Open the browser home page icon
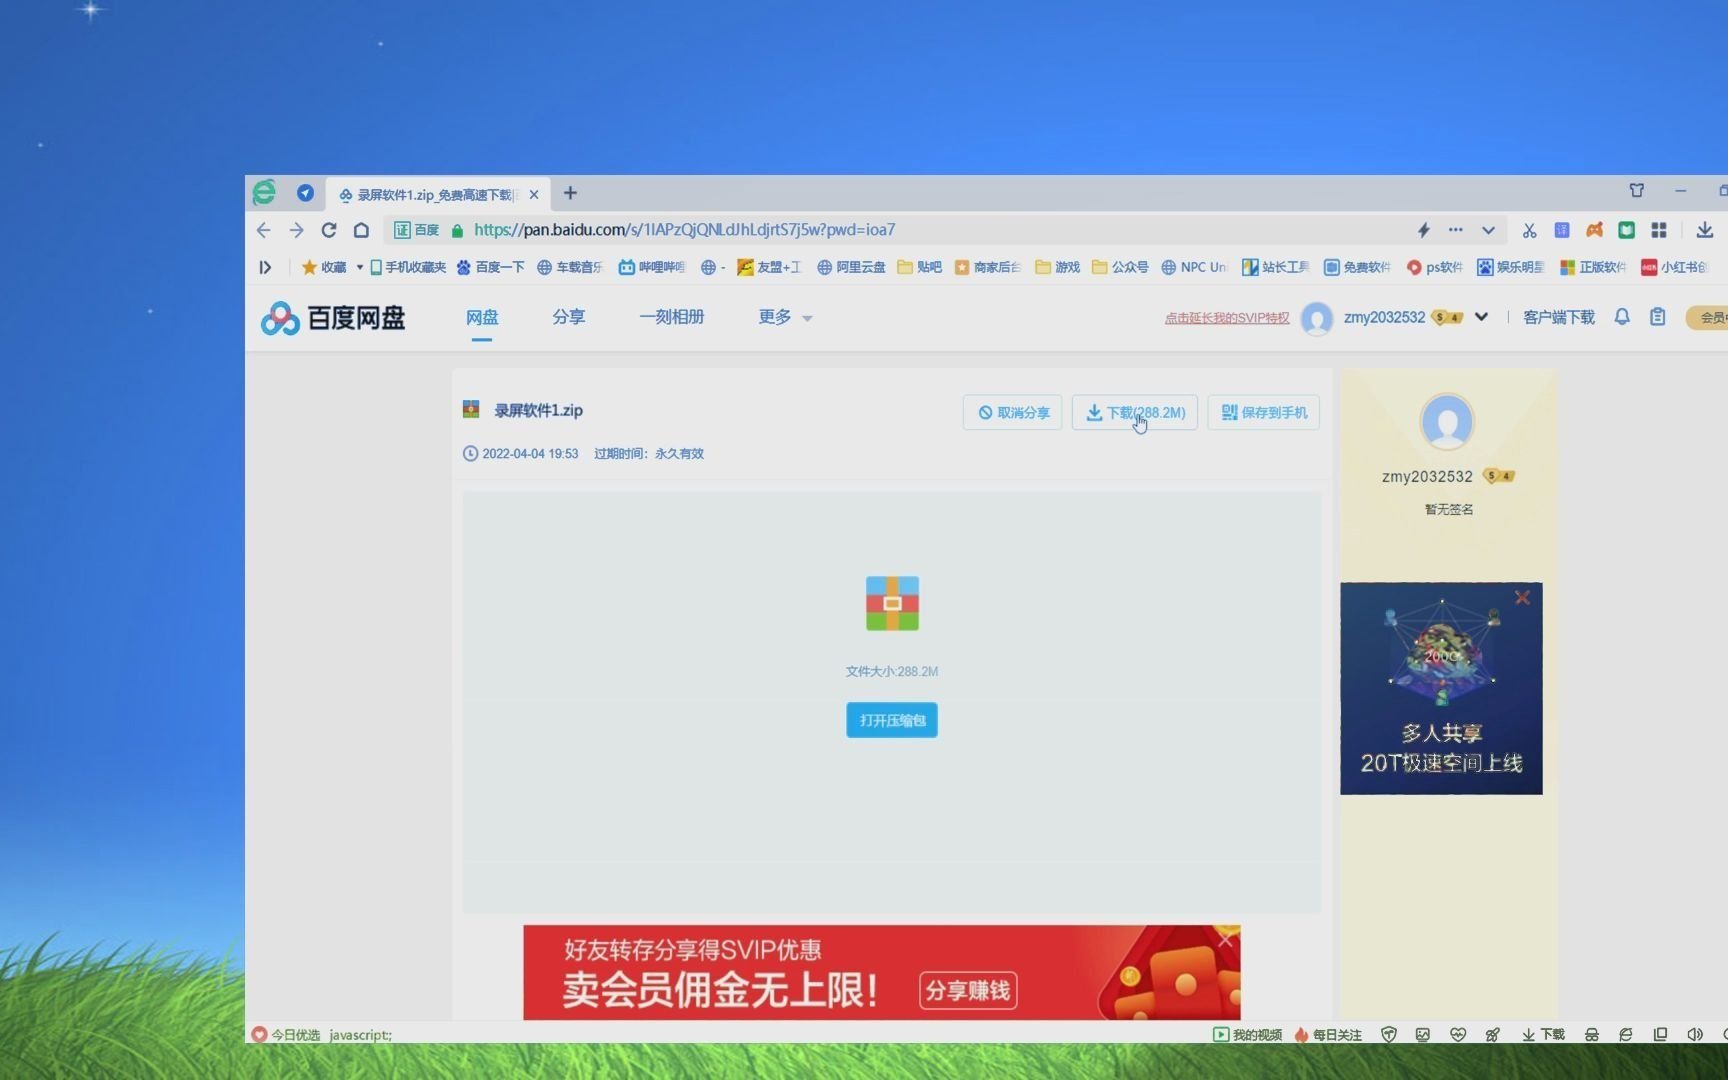The height and width of the screenshot is (1080, 1728). tap(361, 230)
